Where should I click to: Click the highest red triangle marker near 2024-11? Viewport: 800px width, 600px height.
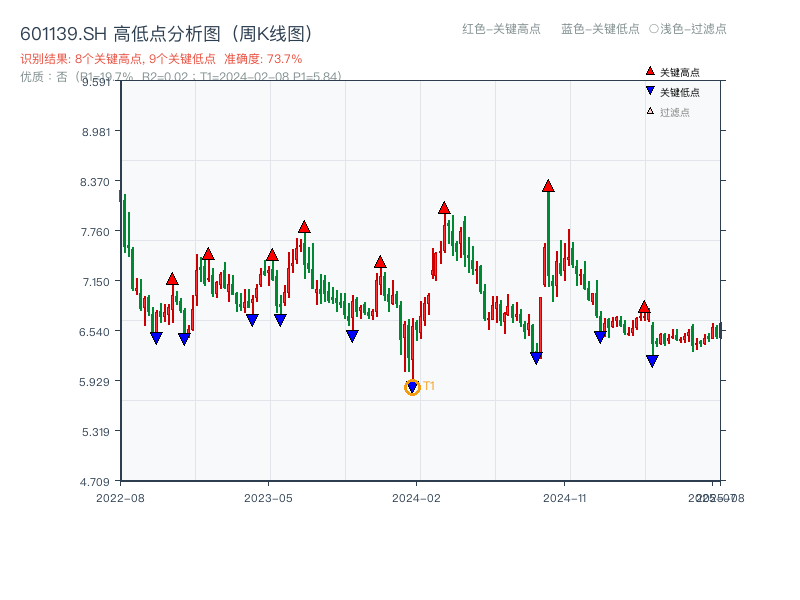coord(548,185)
